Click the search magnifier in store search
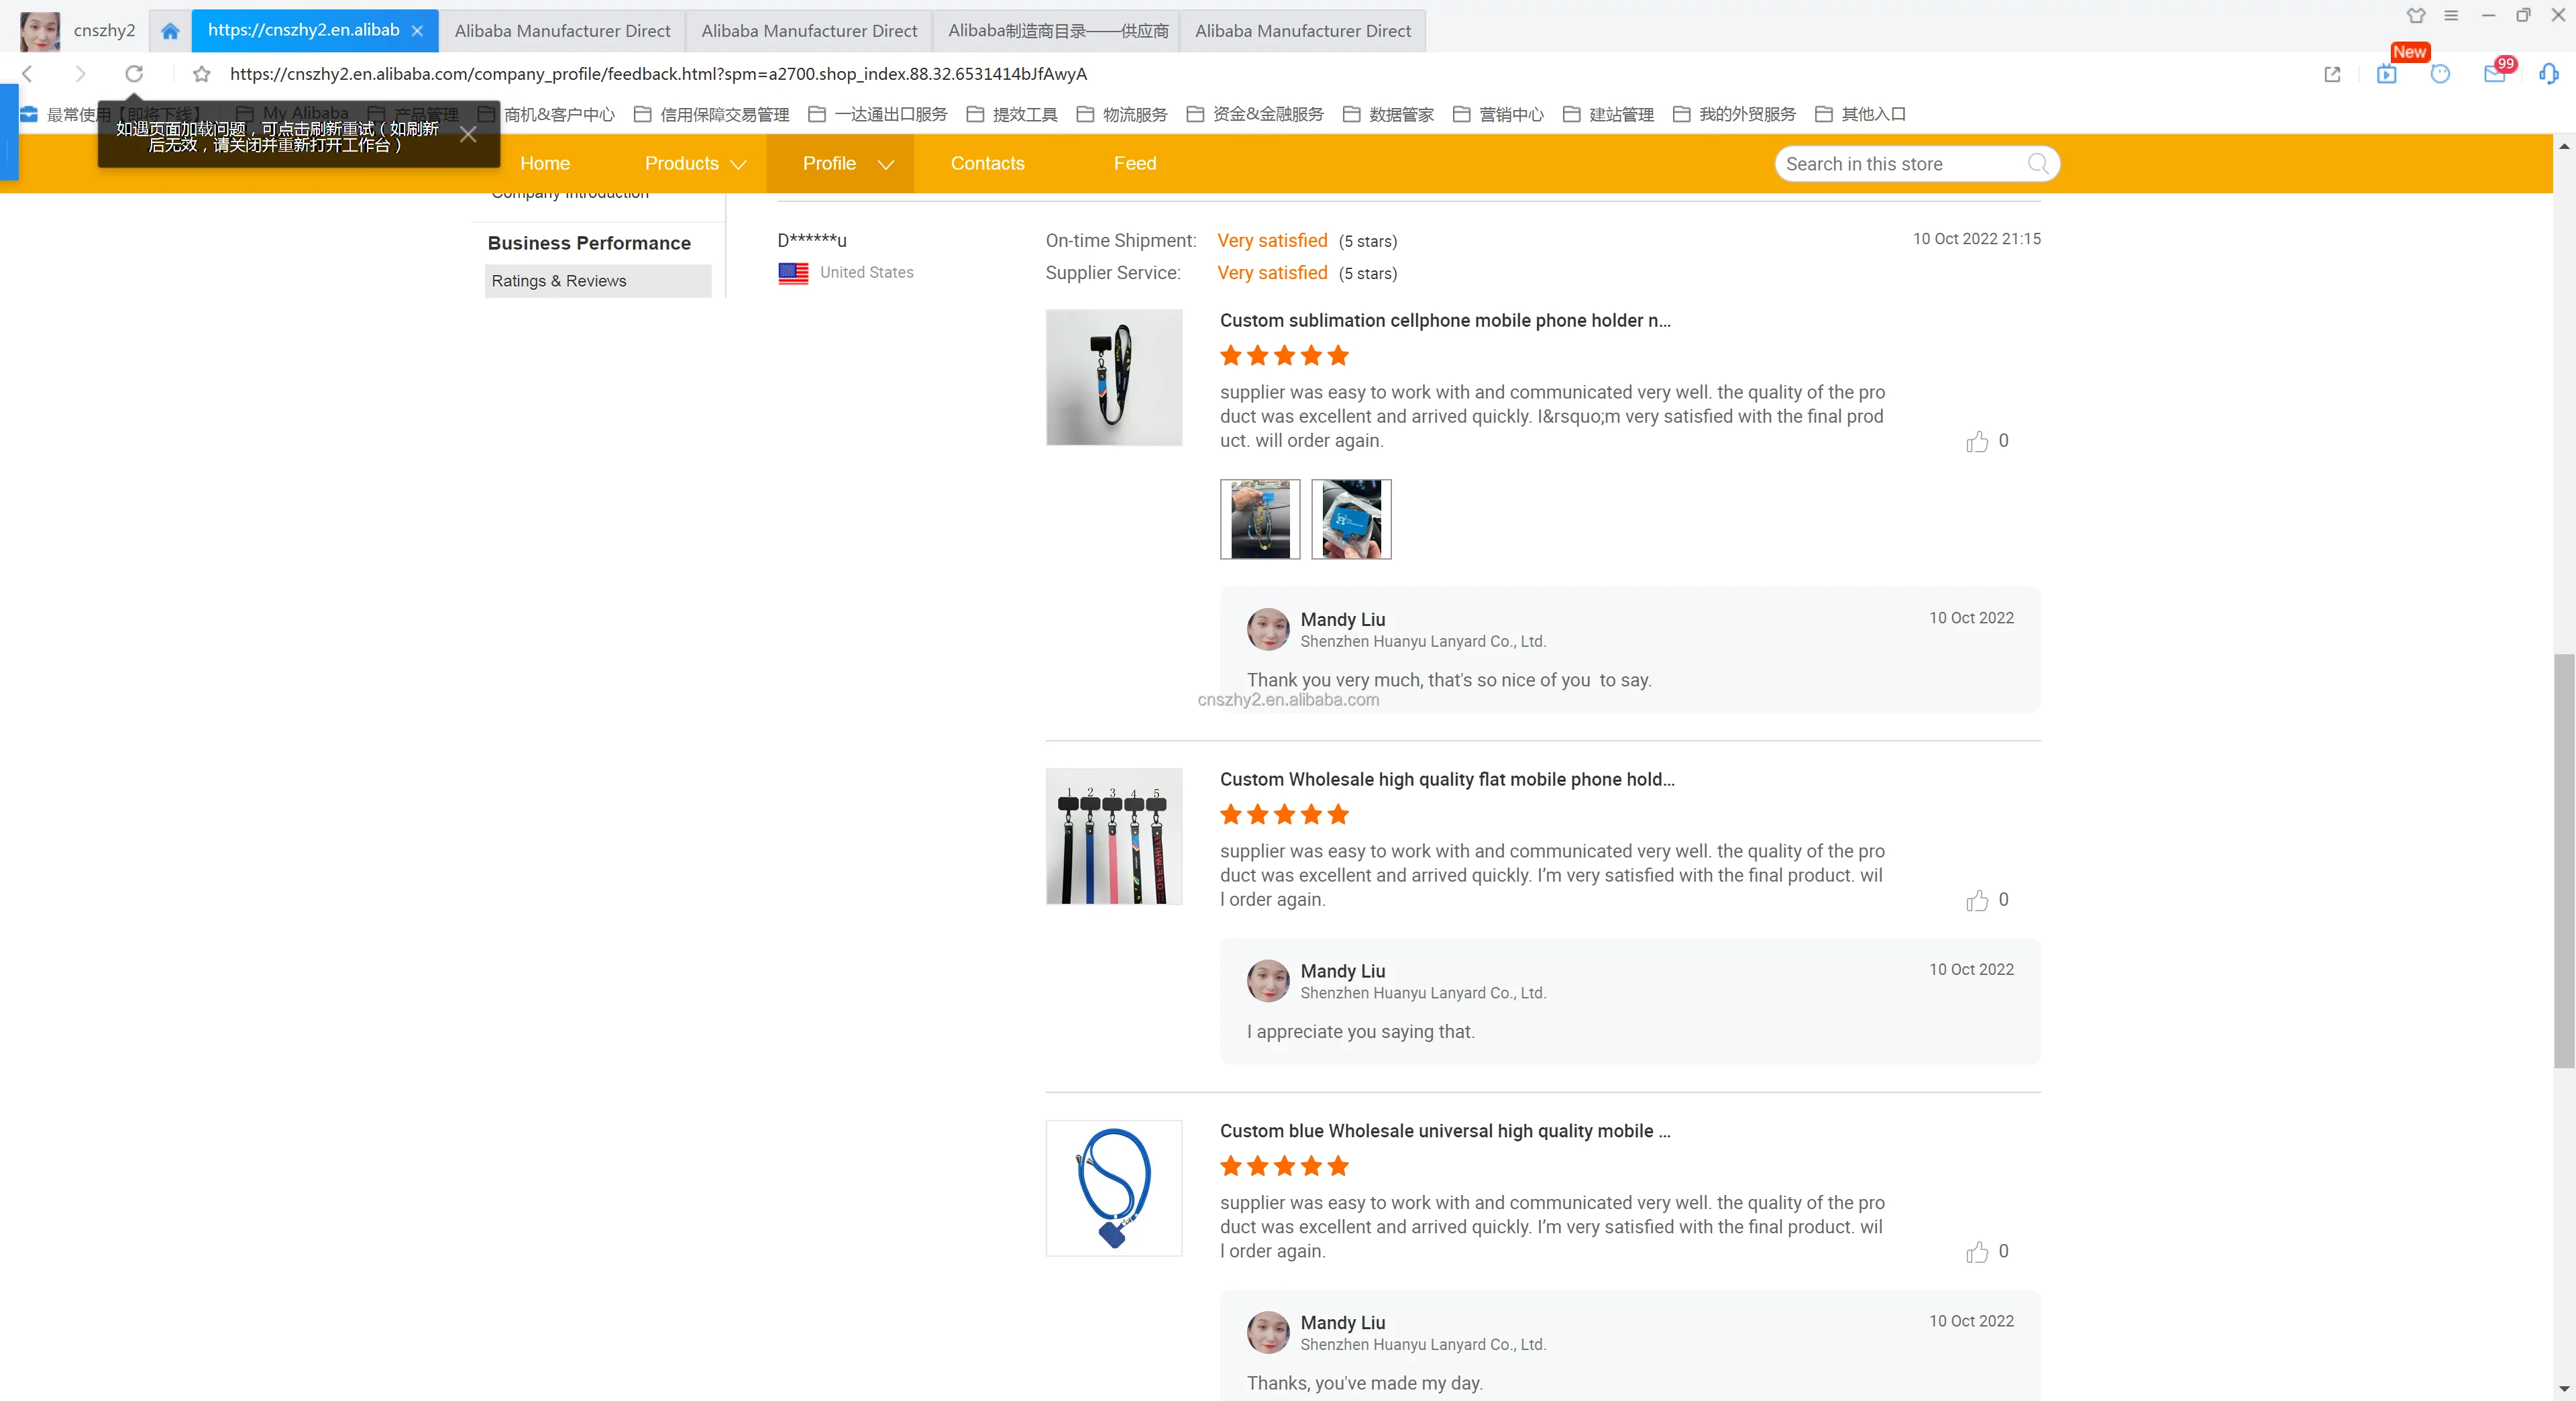 2038,164
